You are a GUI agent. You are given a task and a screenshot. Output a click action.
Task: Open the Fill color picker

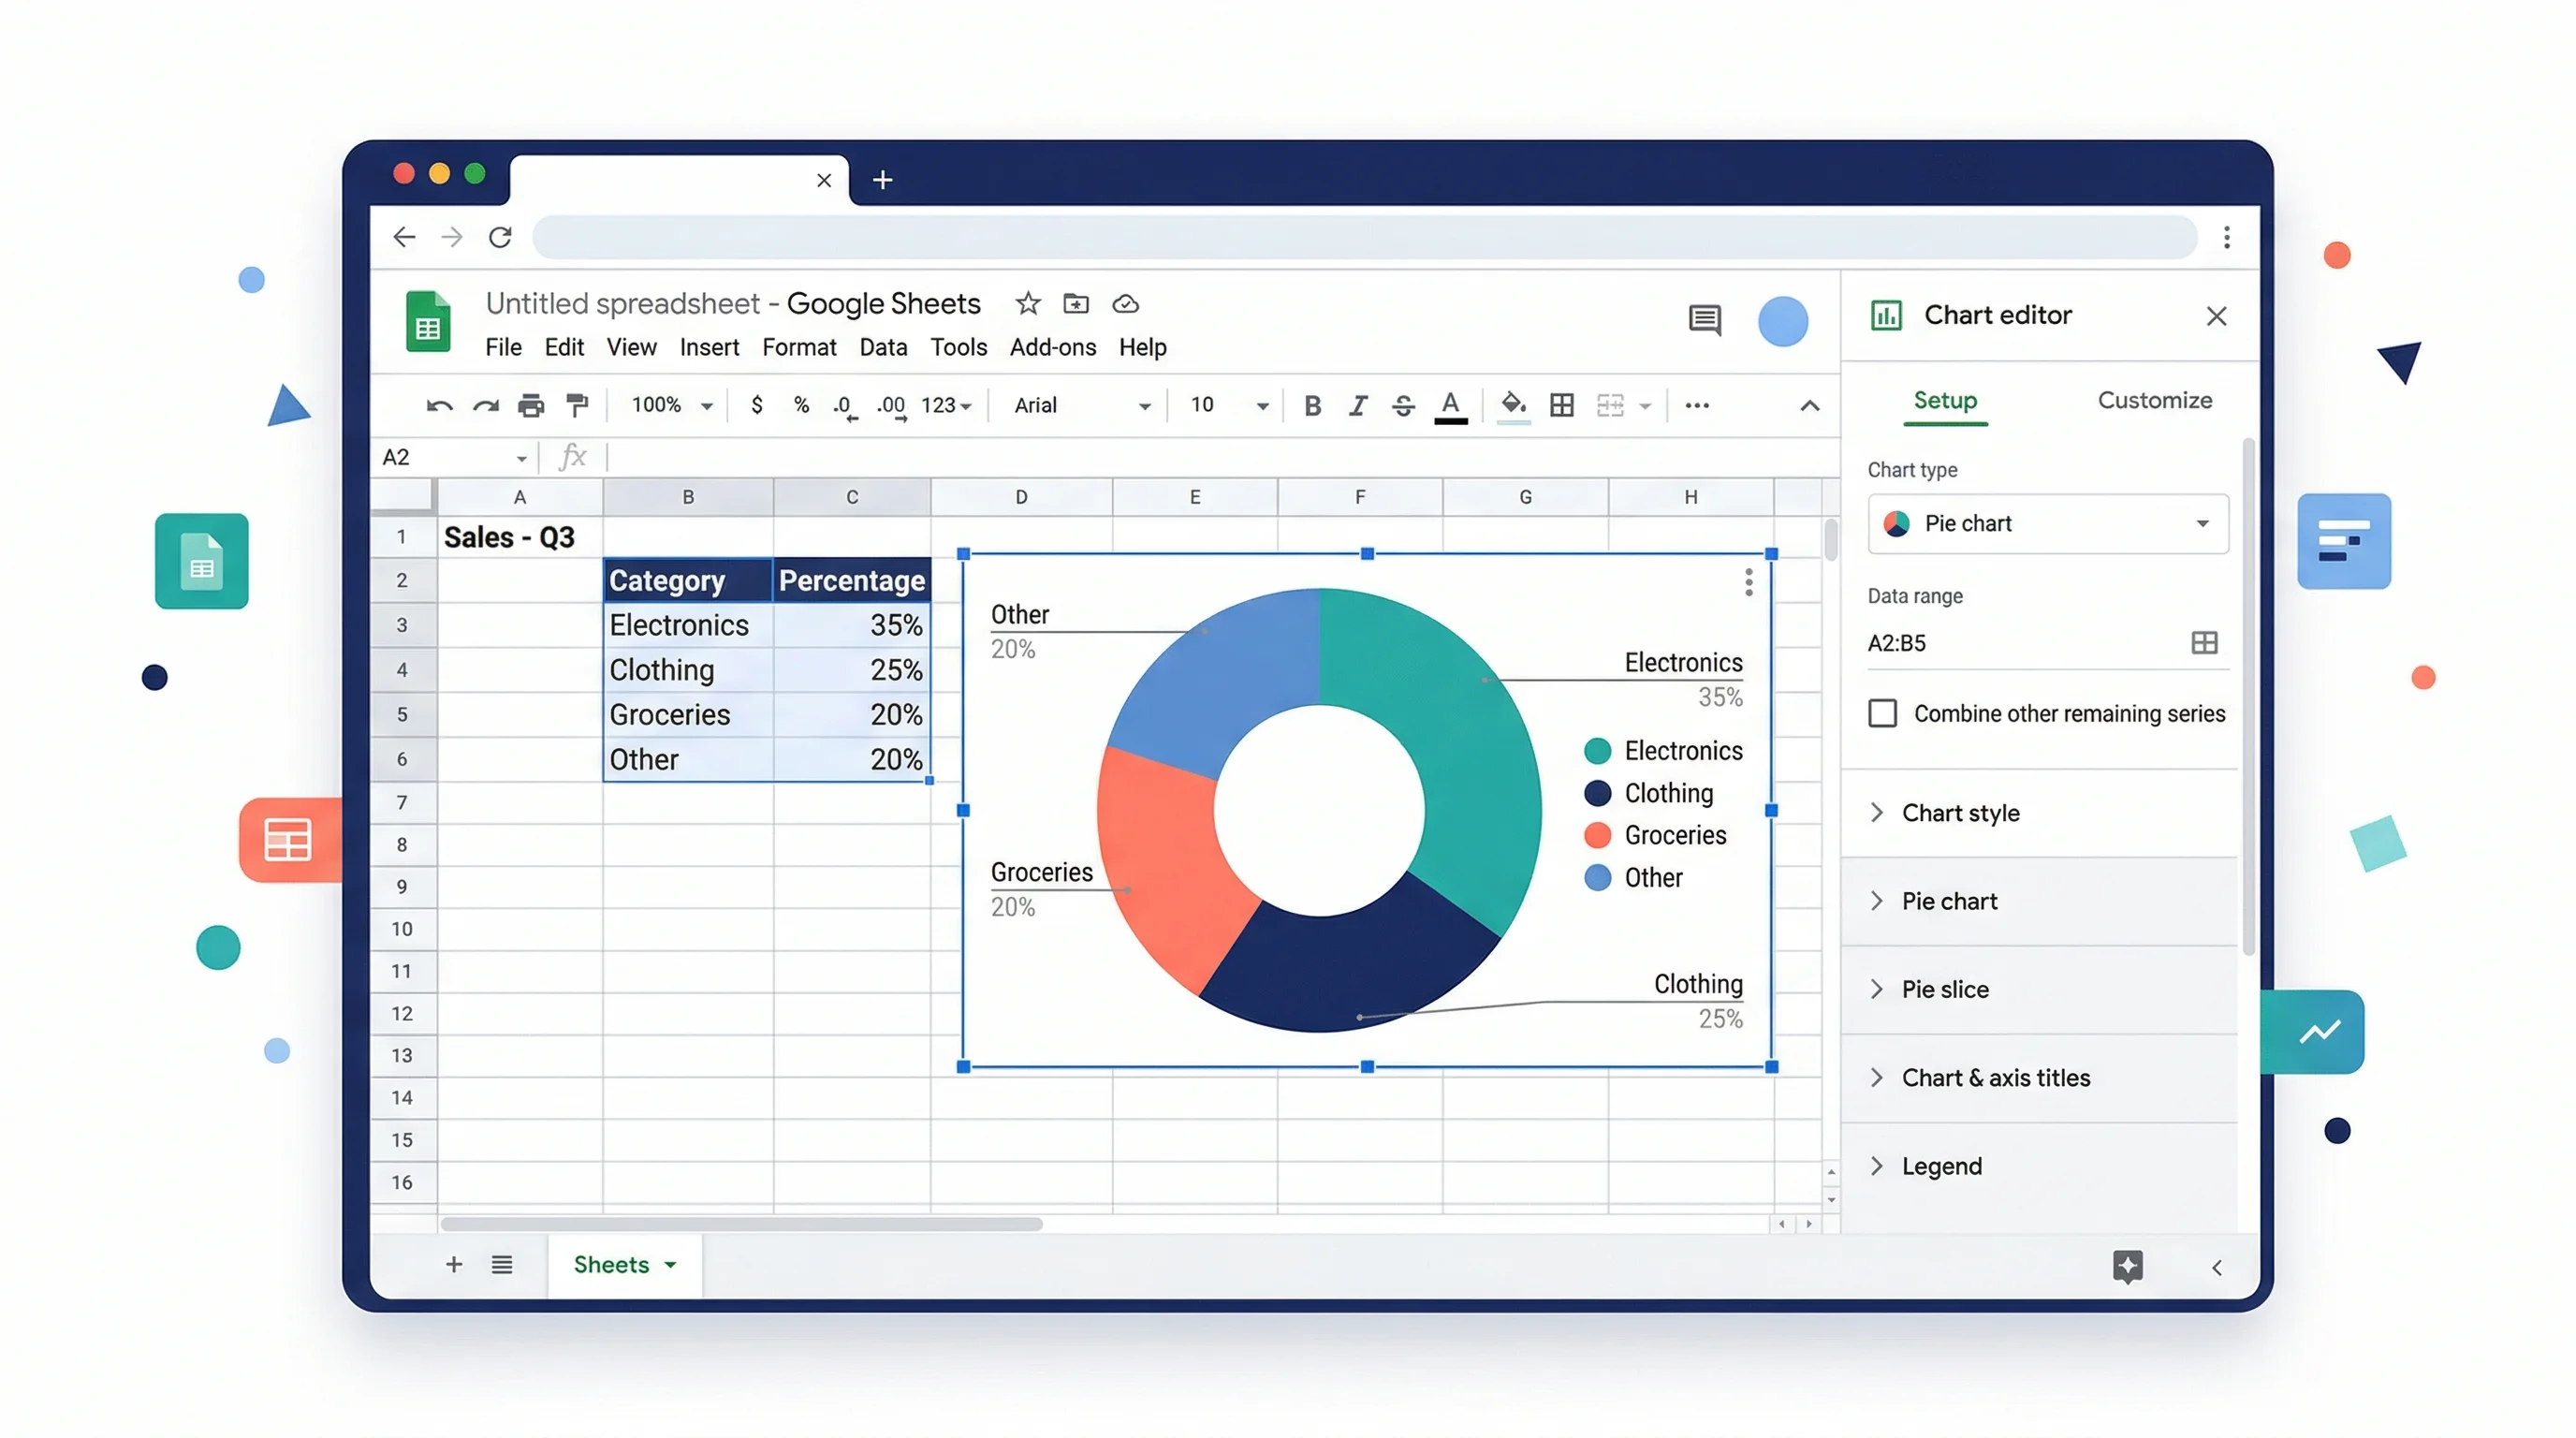click(x=1513, y=405)
